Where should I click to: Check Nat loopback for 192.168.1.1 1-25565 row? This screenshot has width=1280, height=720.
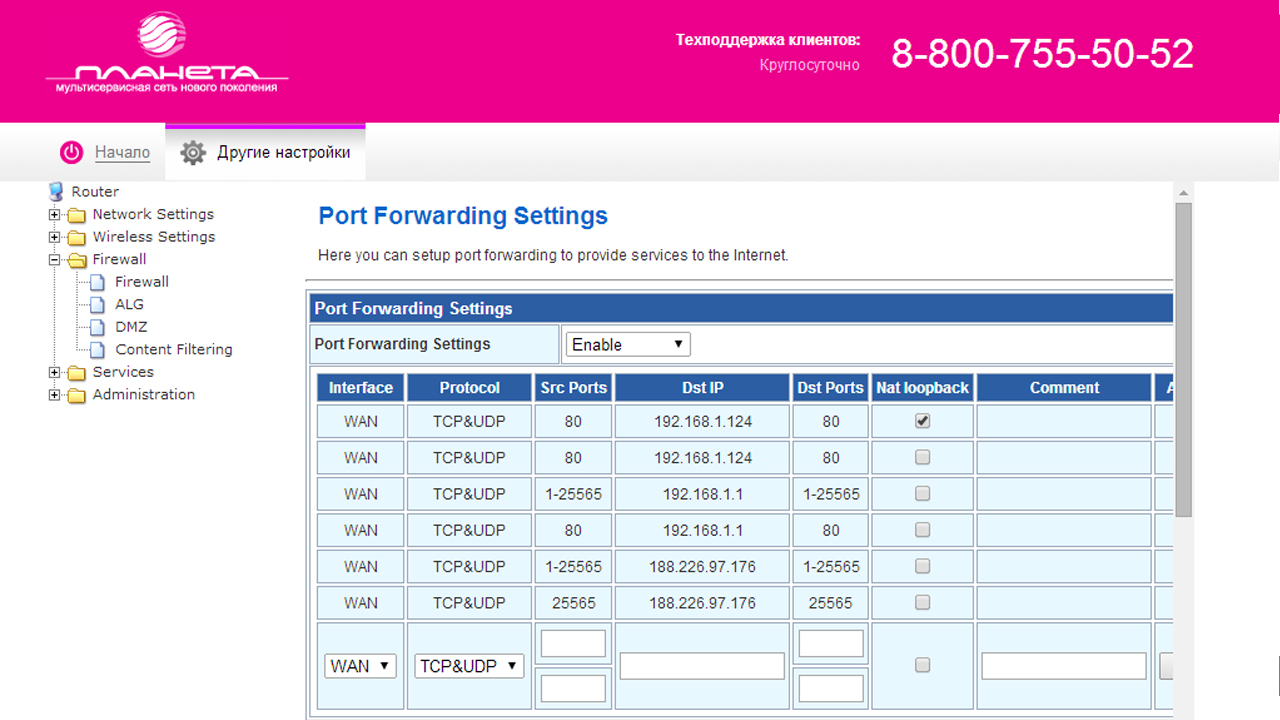(x=922, y=493)
